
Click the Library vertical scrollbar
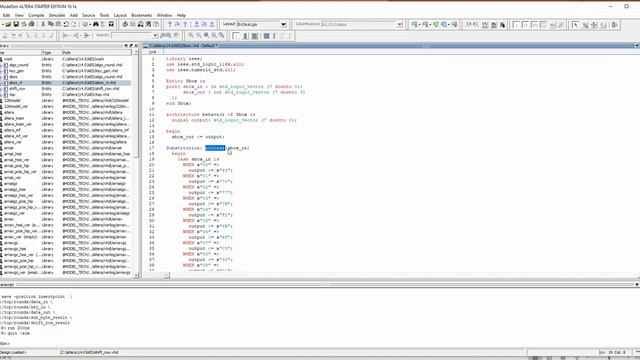[136, 163]
